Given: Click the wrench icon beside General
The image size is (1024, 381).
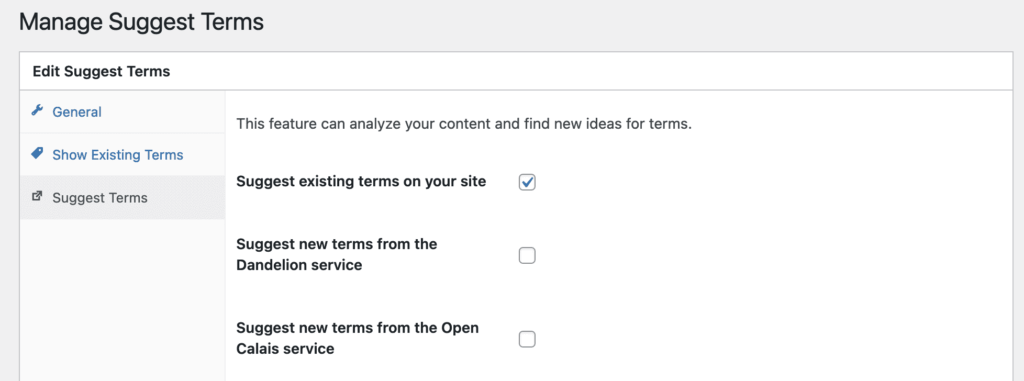Looking at the screenshot, I should (x=37, y=110).
